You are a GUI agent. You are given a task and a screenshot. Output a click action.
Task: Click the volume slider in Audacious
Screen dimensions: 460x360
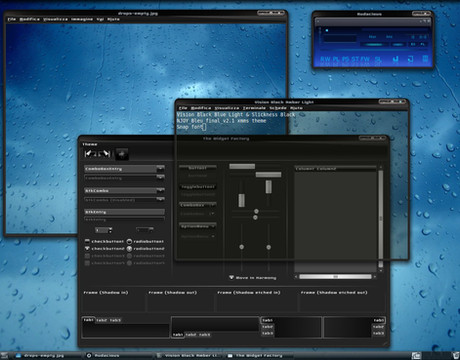pyautogui.click(x=374, y=44)
